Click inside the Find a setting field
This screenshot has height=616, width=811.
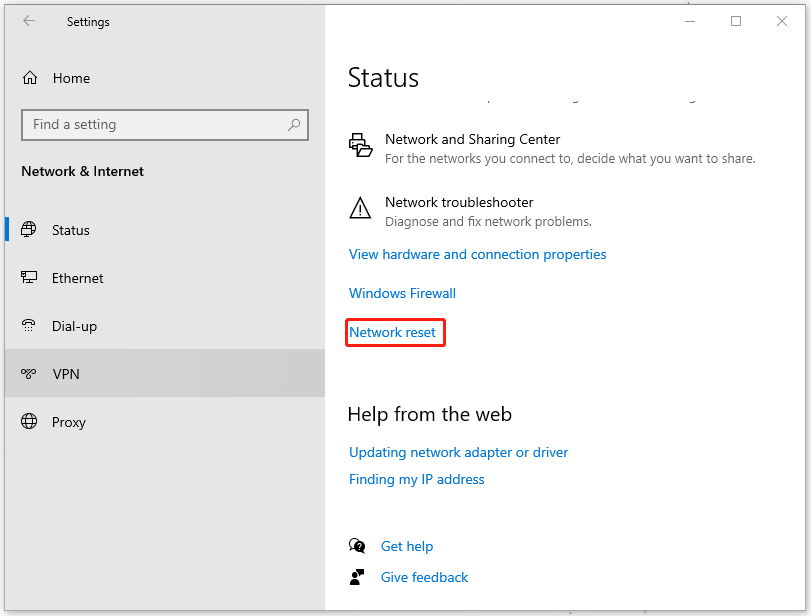(x=150, y=124)
